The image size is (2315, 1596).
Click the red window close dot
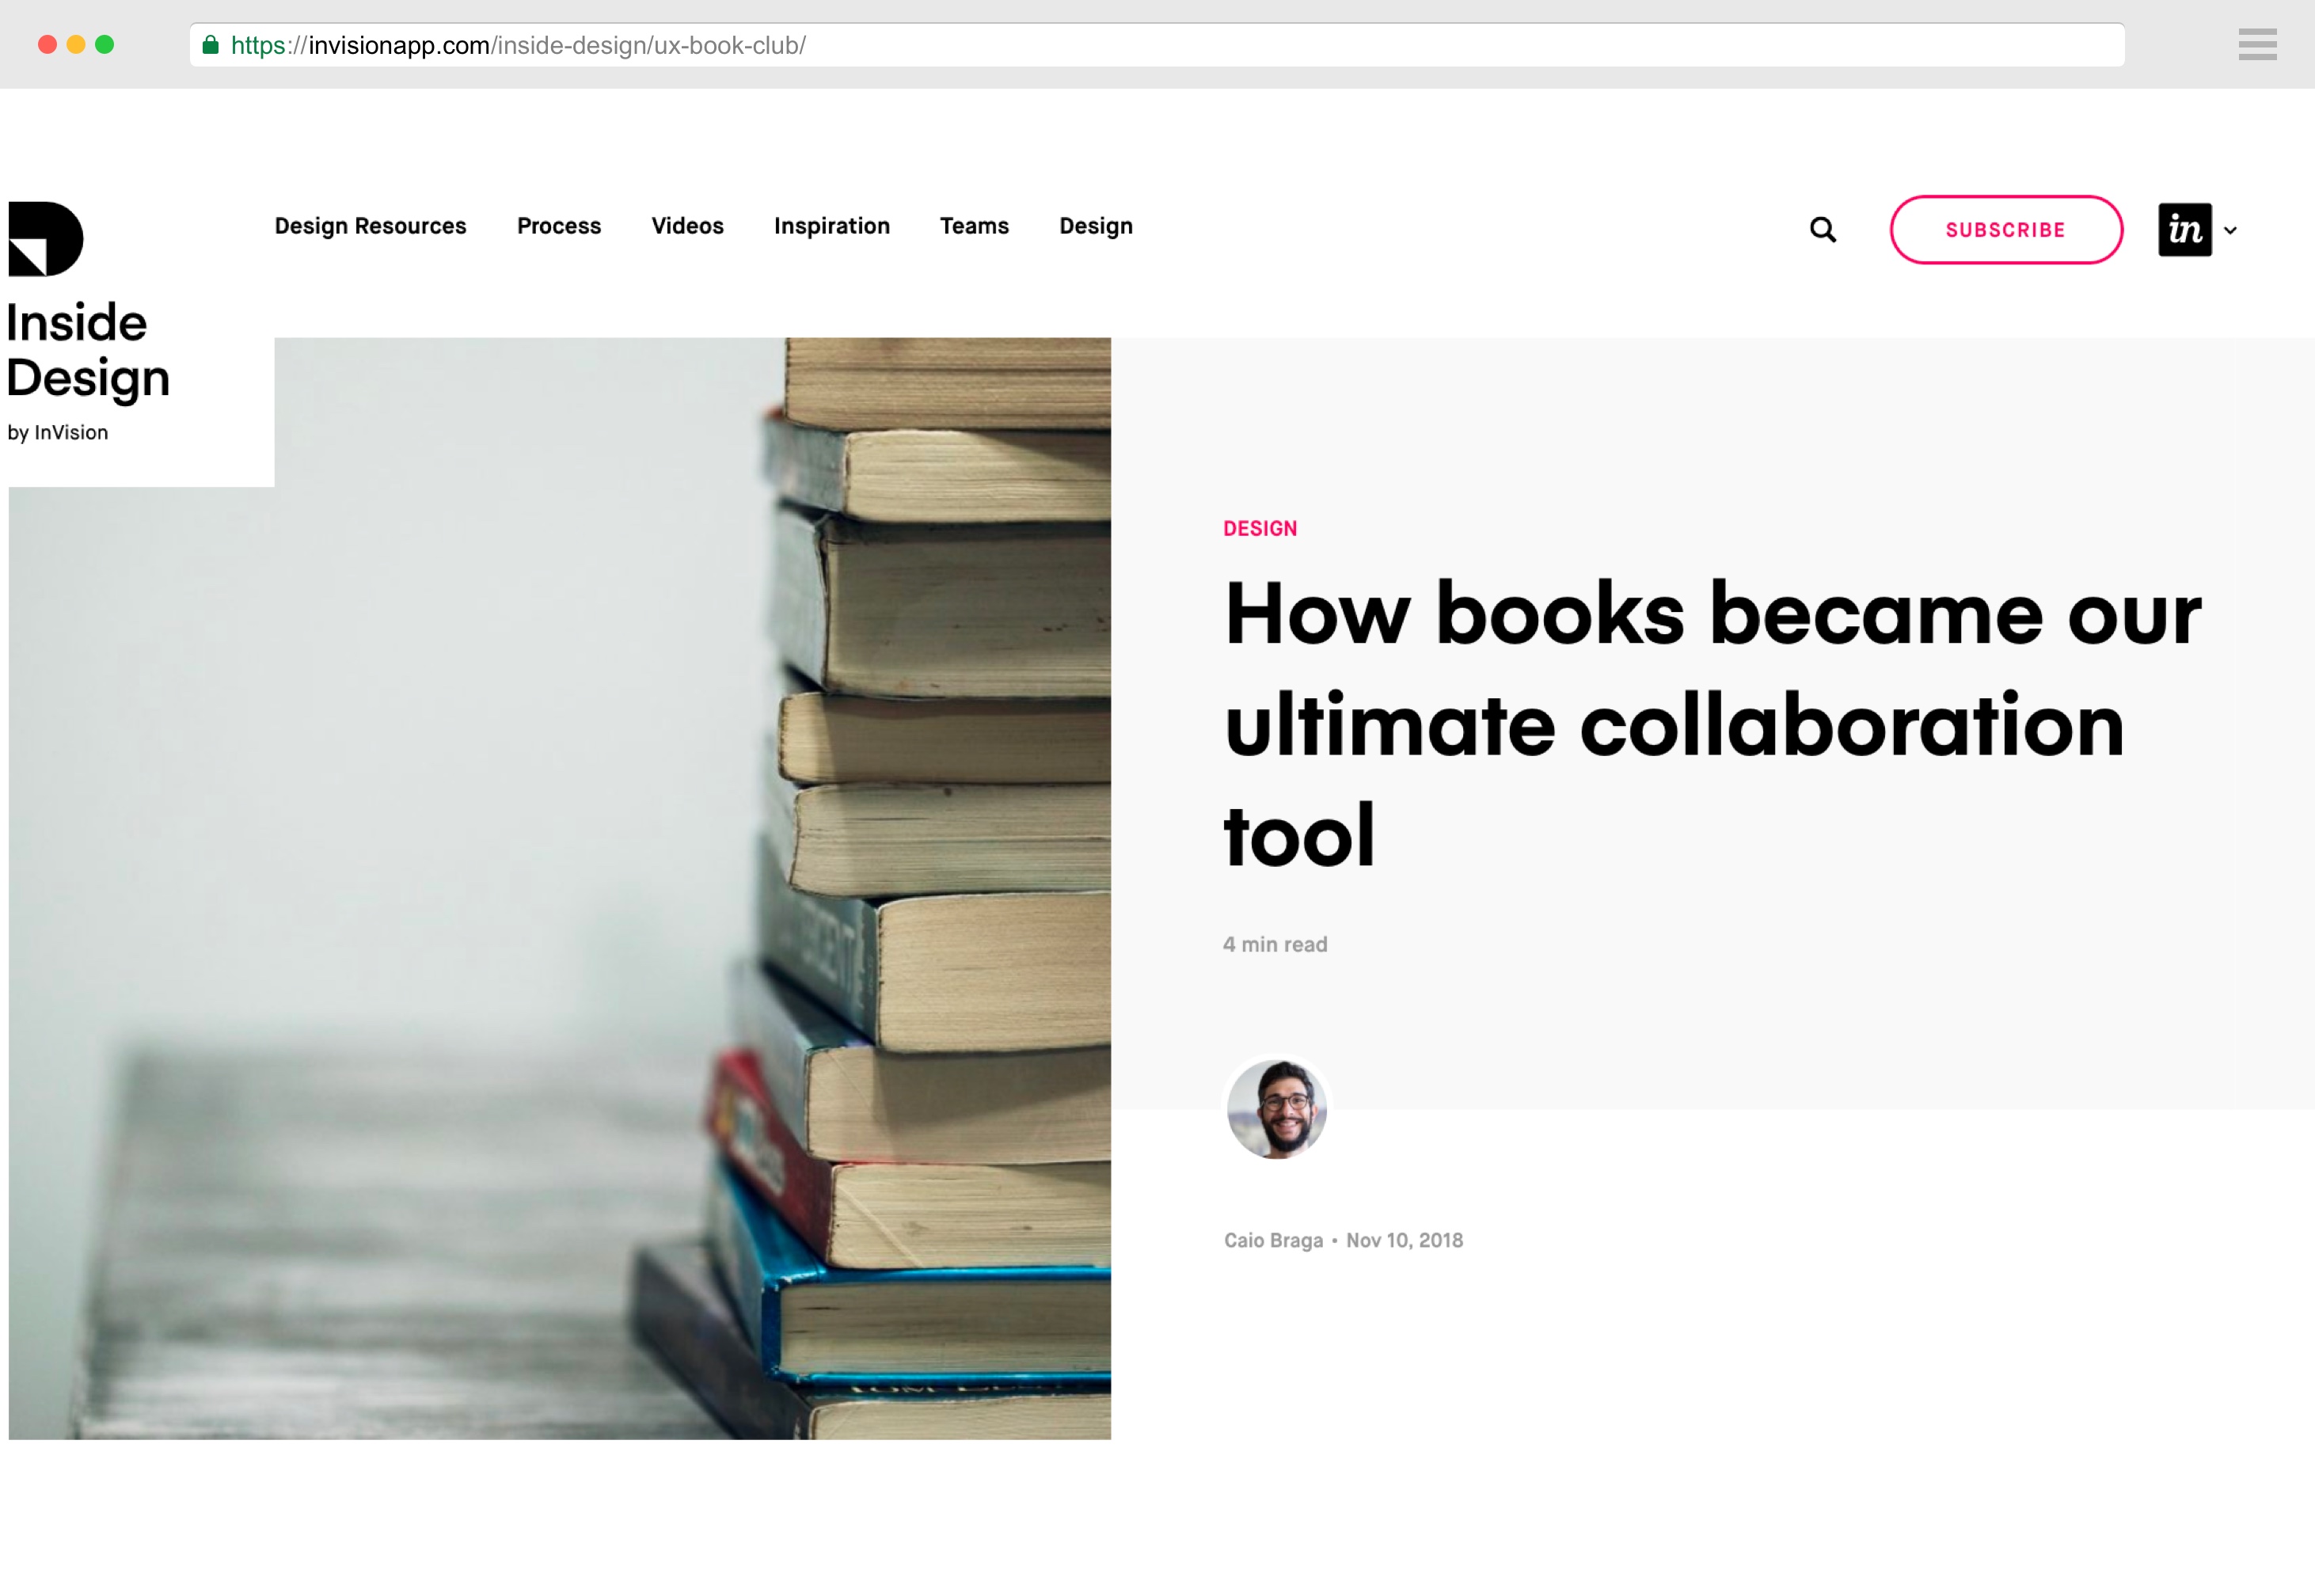point(47,45)
